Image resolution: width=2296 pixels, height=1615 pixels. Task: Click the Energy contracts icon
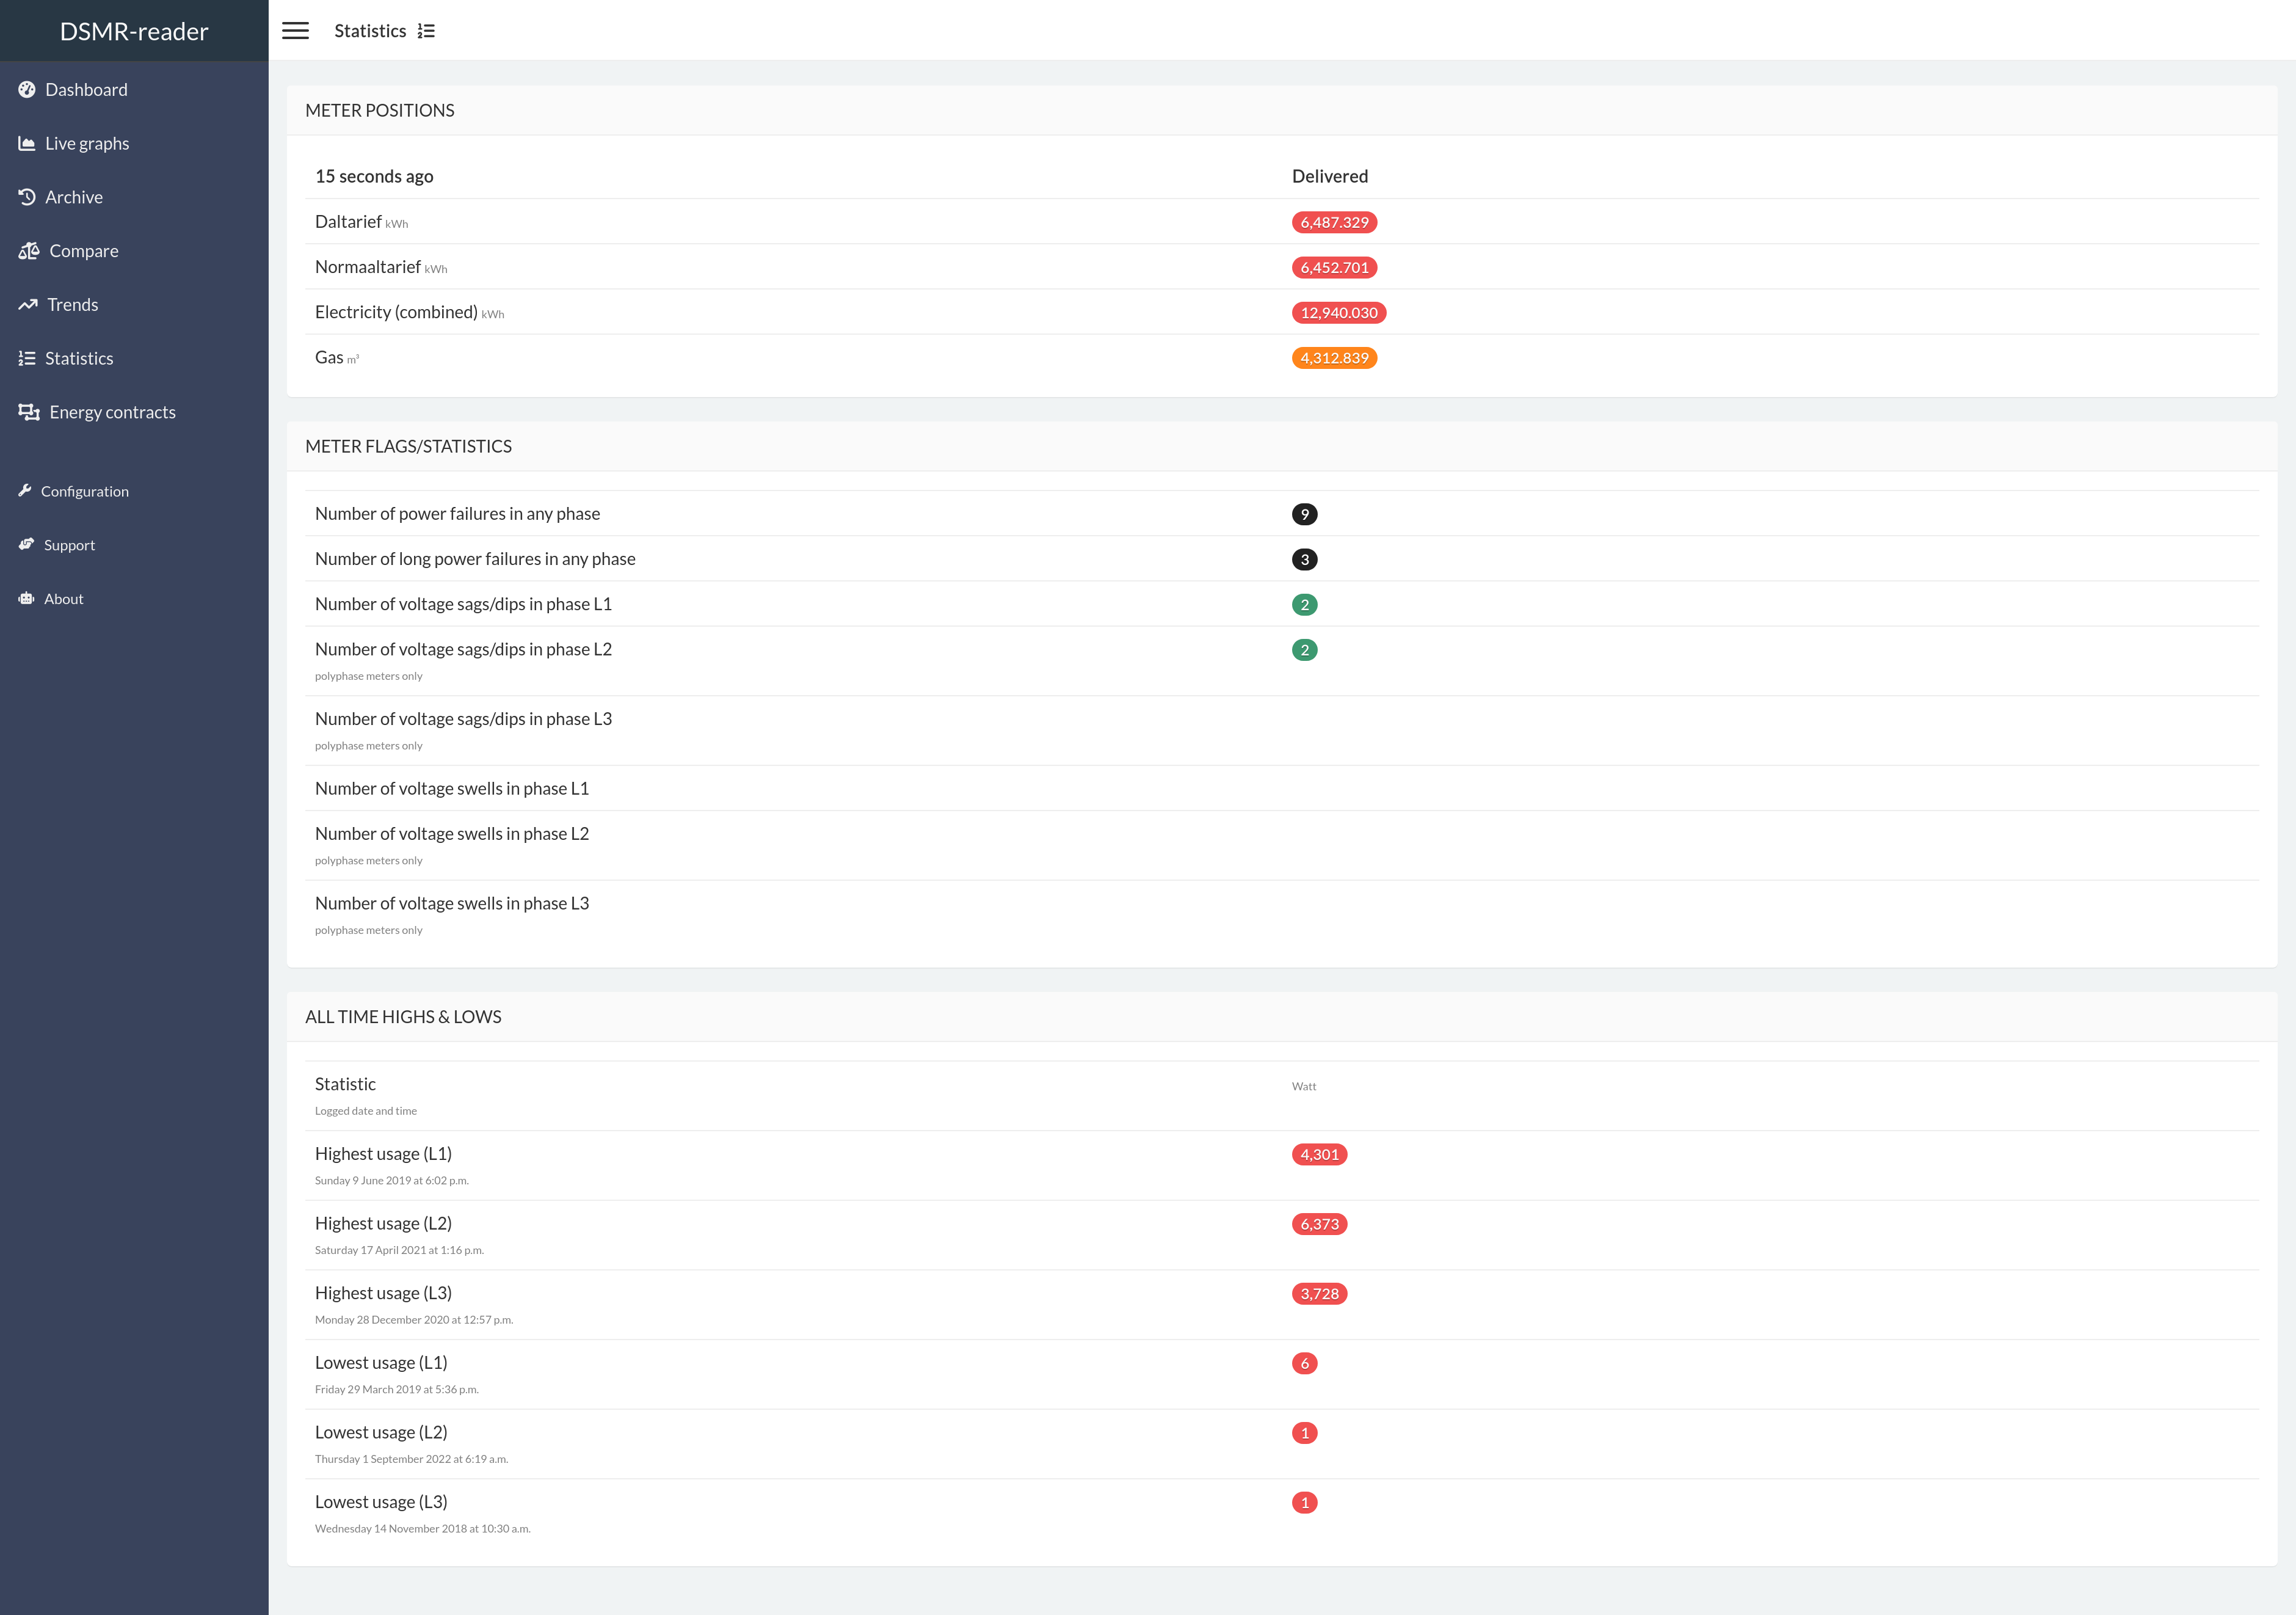coord(29,412)
